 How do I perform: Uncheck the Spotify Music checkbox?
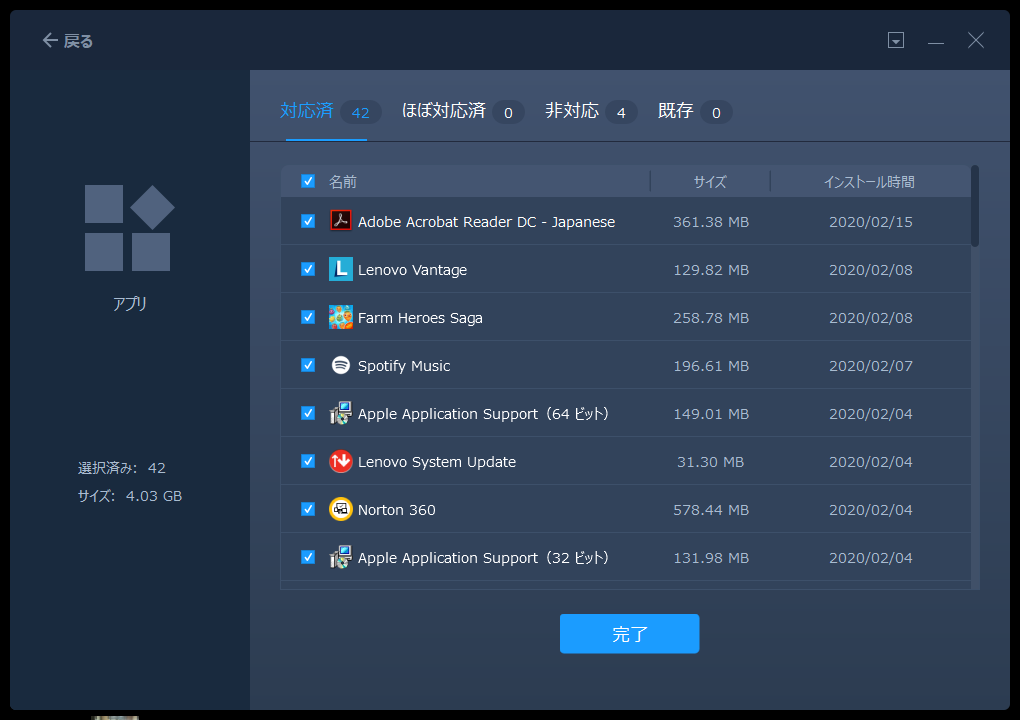pyautogui.click(x=308, y=366)
